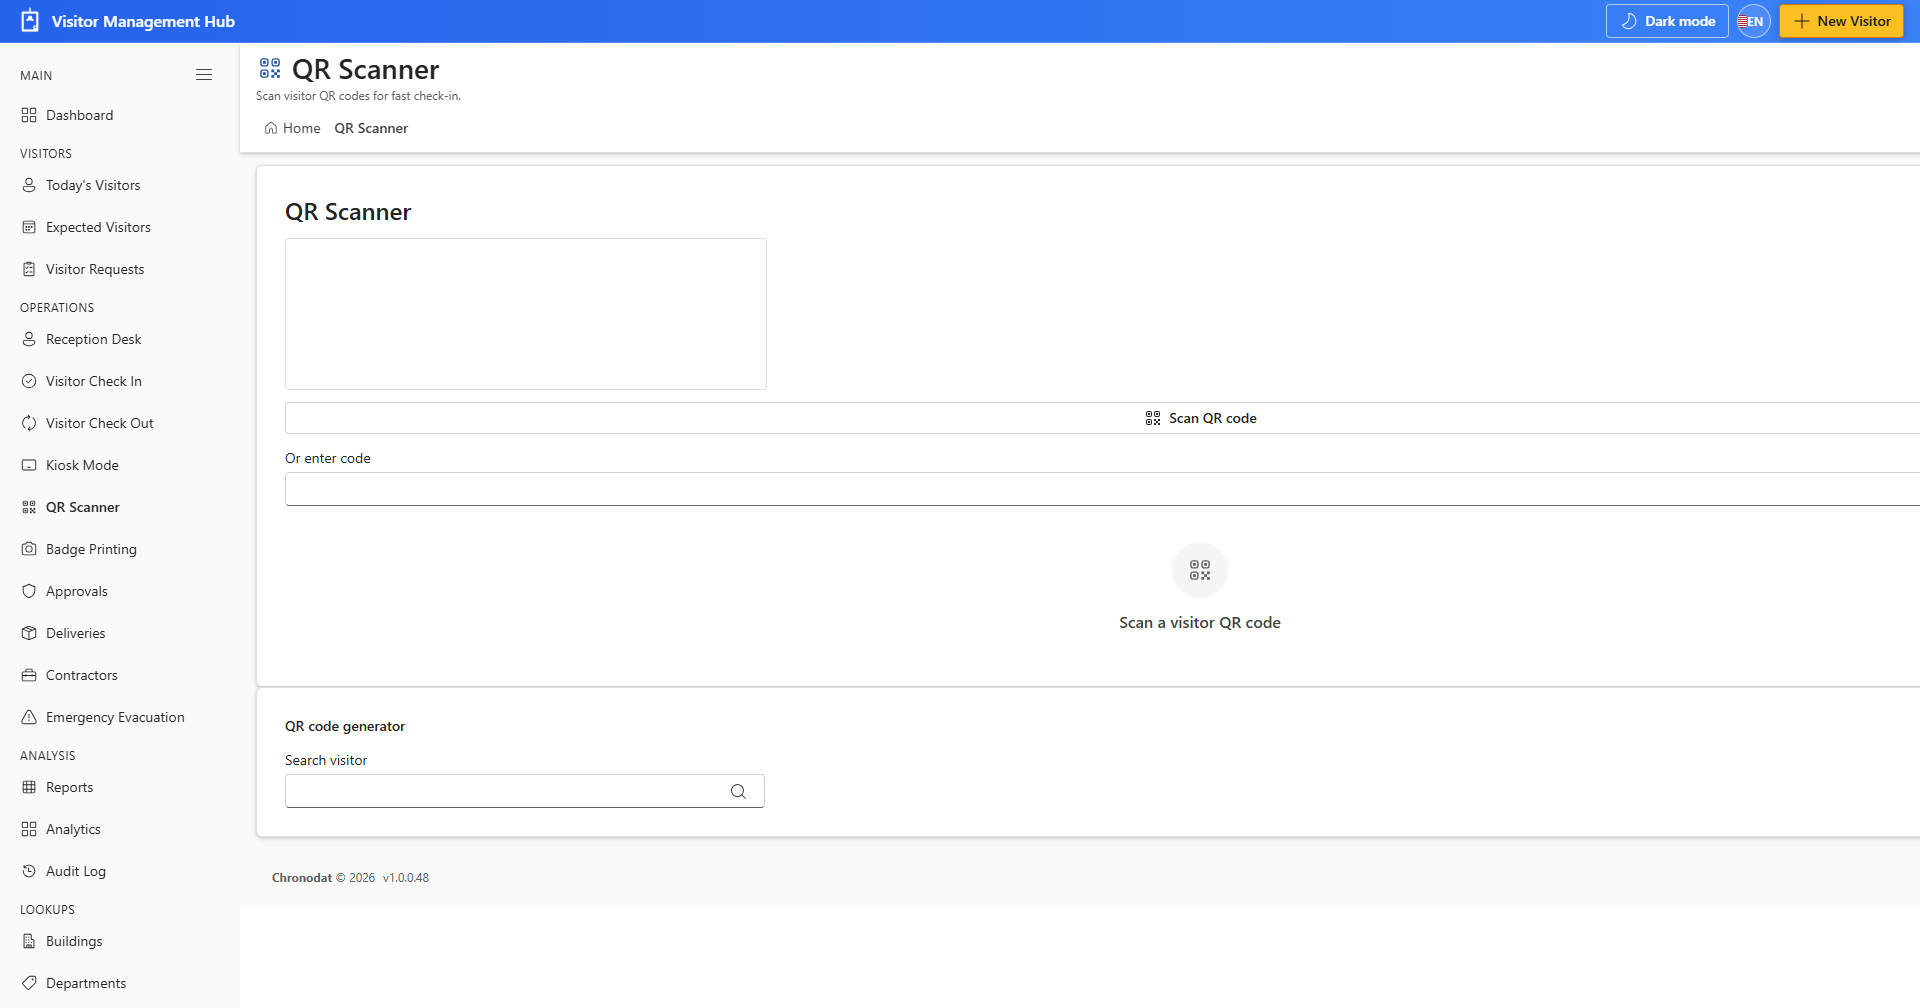Click the Approvals shield icon

point(29,591)
